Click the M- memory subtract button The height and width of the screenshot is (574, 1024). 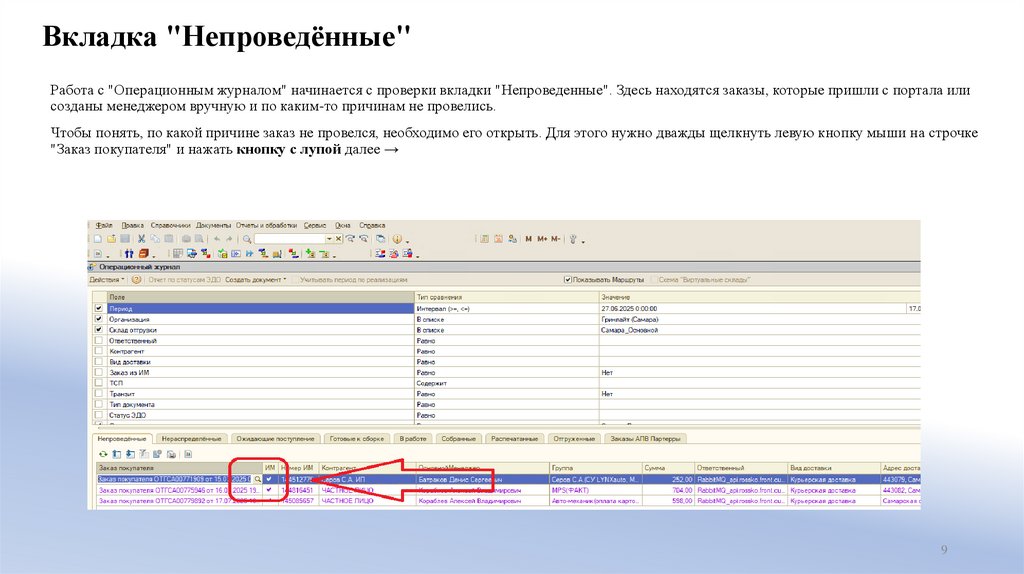[555, 239]
